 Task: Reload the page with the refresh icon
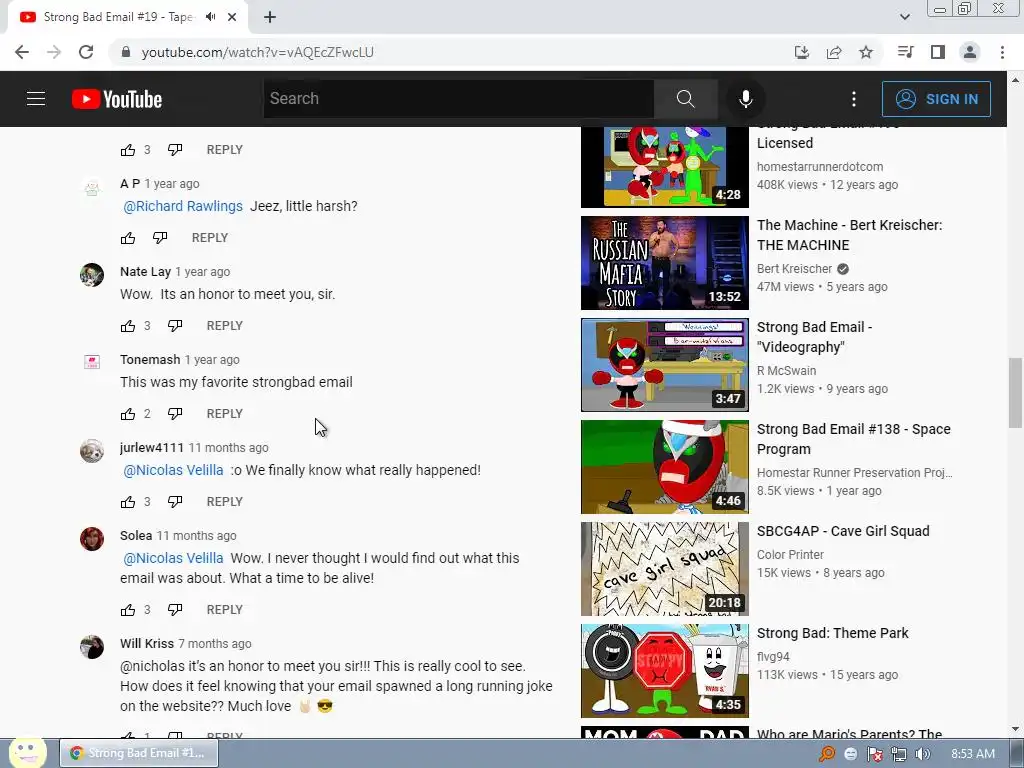(86, 52)
